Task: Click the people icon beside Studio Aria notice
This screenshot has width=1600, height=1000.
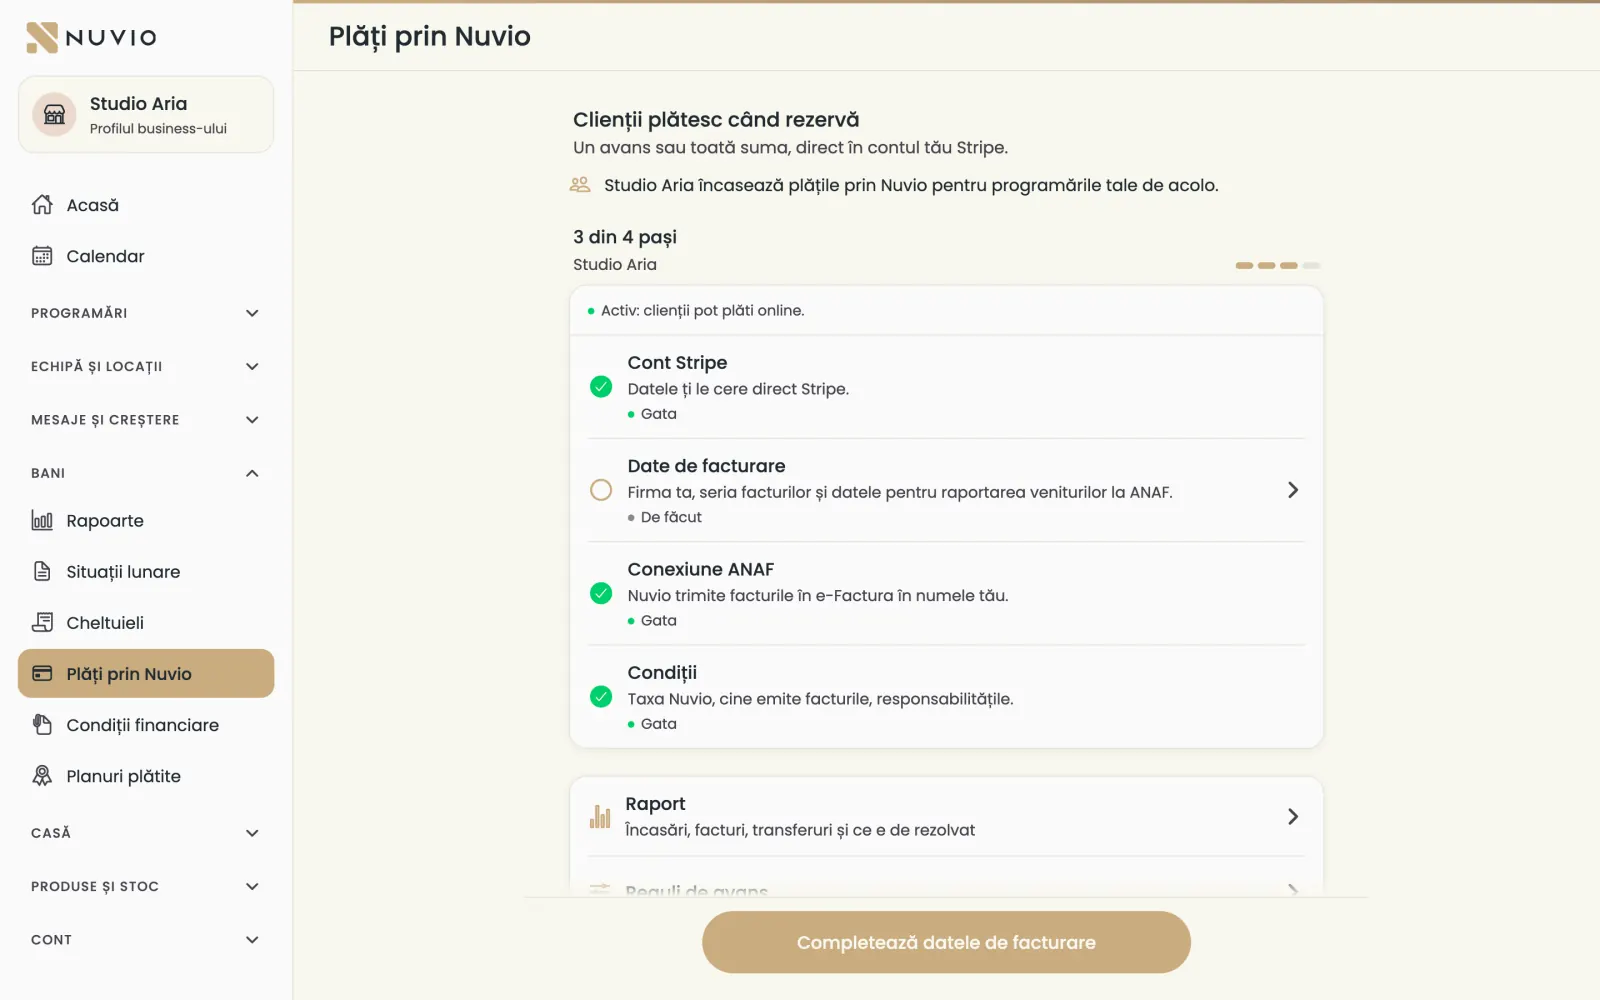Action: tap(580, 185)
